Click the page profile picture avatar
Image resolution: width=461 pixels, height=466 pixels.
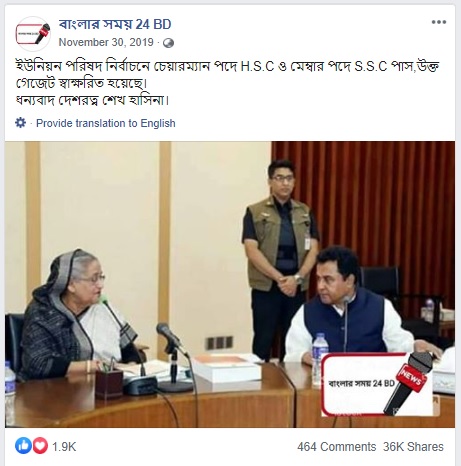33,34
